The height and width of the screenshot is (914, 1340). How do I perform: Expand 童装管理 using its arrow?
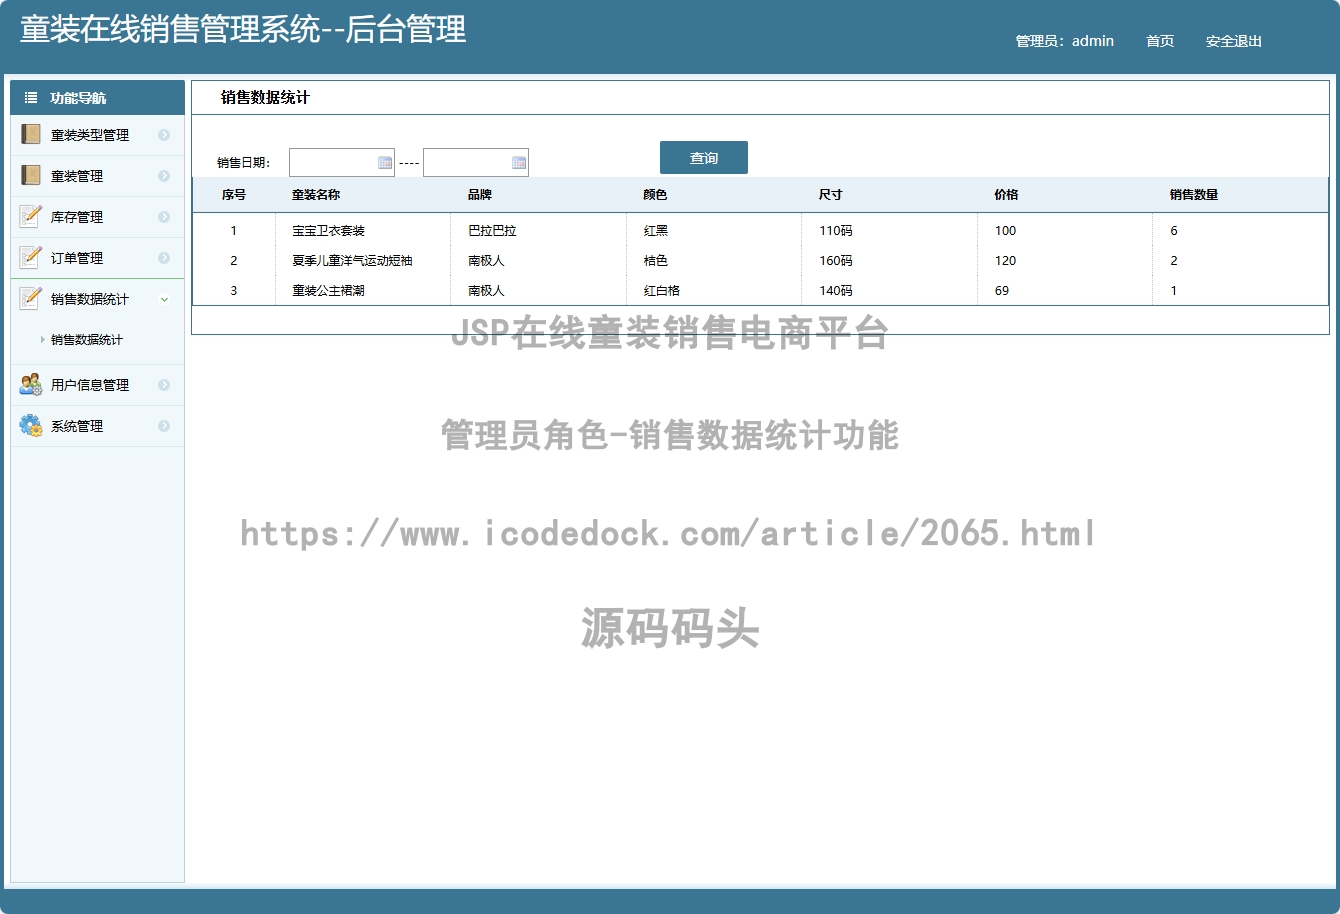pos(164,176)
